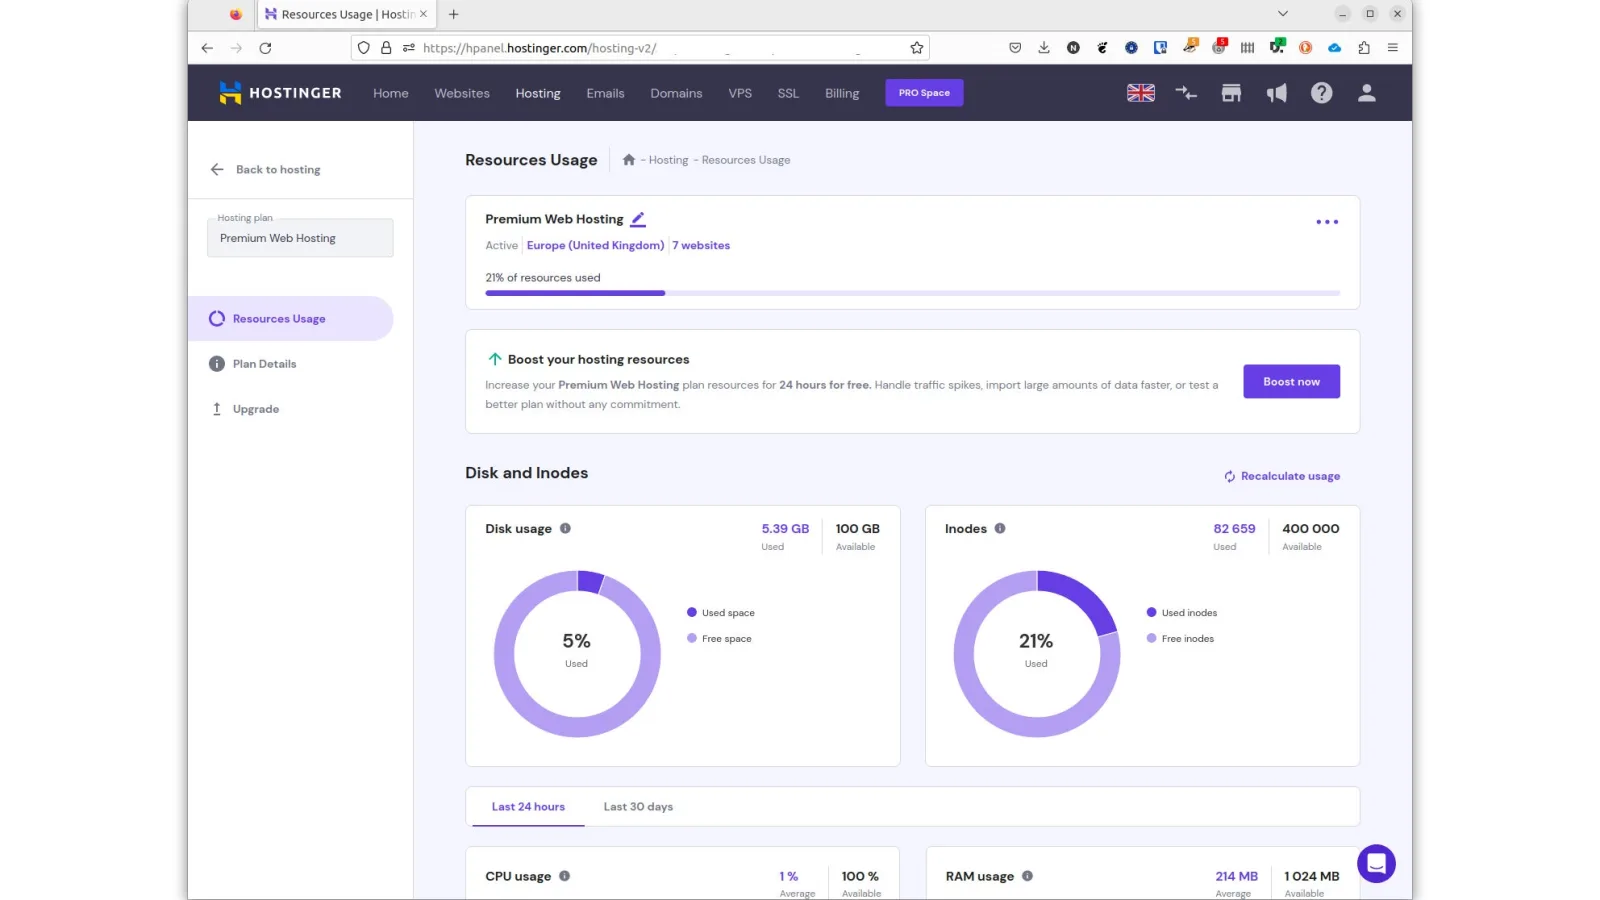
Task: Open the announcements megaphone icon
Action: click(x=1277, y=93)
